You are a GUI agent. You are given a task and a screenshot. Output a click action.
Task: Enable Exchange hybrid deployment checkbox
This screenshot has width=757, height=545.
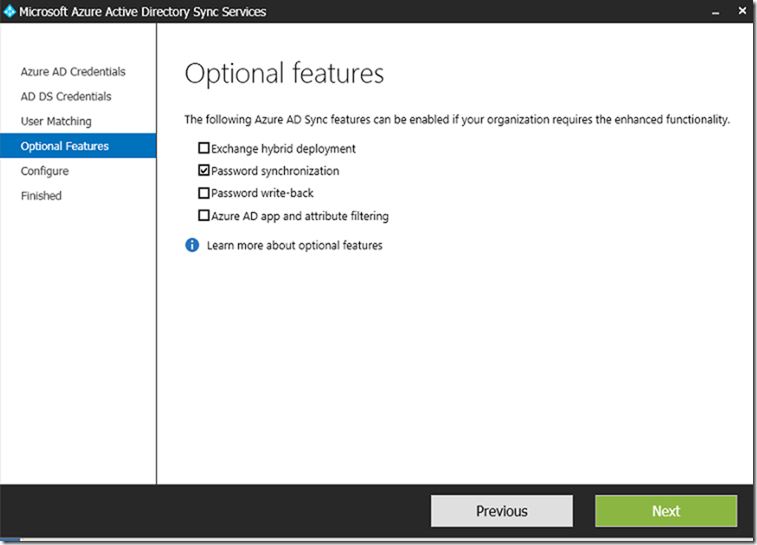(204, 148)
